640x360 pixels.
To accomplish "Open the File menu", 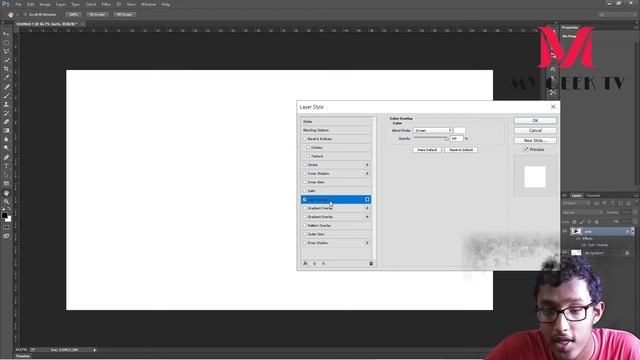I will point(18,4).
